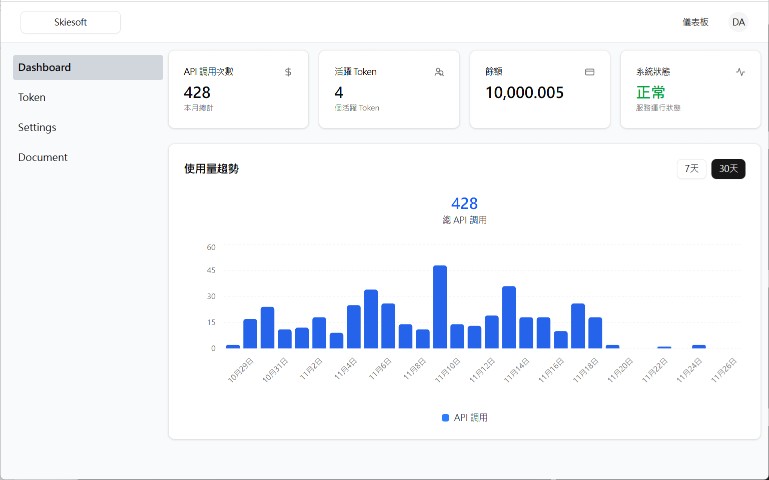Click the dollar sign icon in API card
The height and width of the screenshot is (480, 769).
click(x=289, y=72)
